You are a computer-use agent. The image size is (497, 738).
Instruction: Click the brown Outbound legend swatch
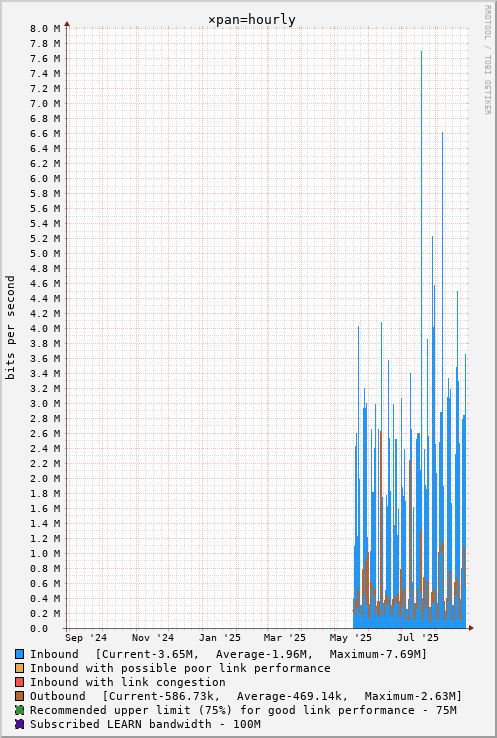pos(19,696)
